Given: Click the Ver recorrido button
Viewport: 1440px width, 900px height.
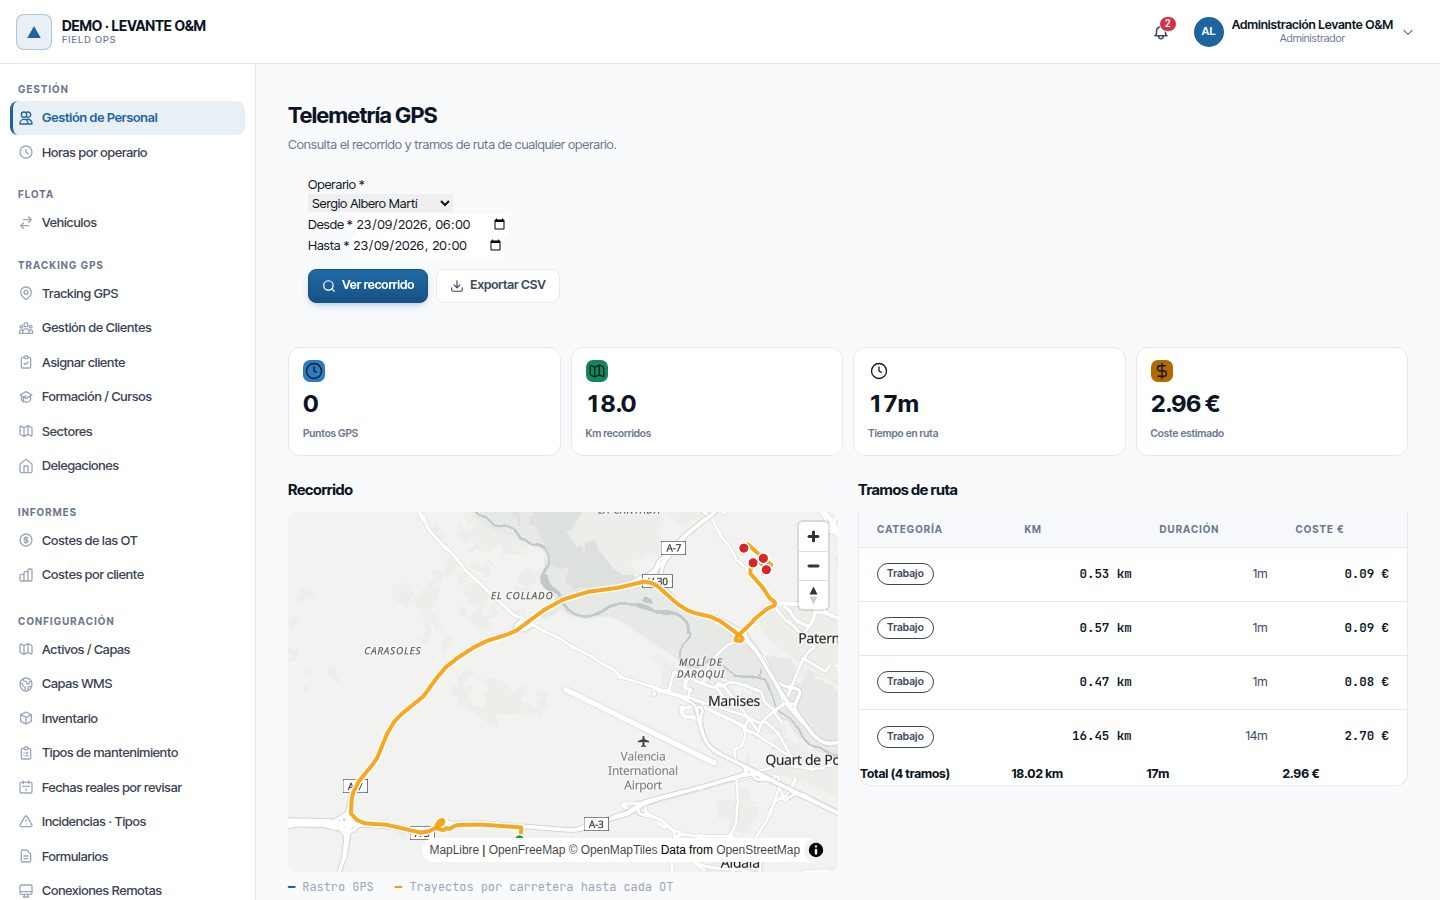Looking at the screenshot, I should tap(368, 286).
